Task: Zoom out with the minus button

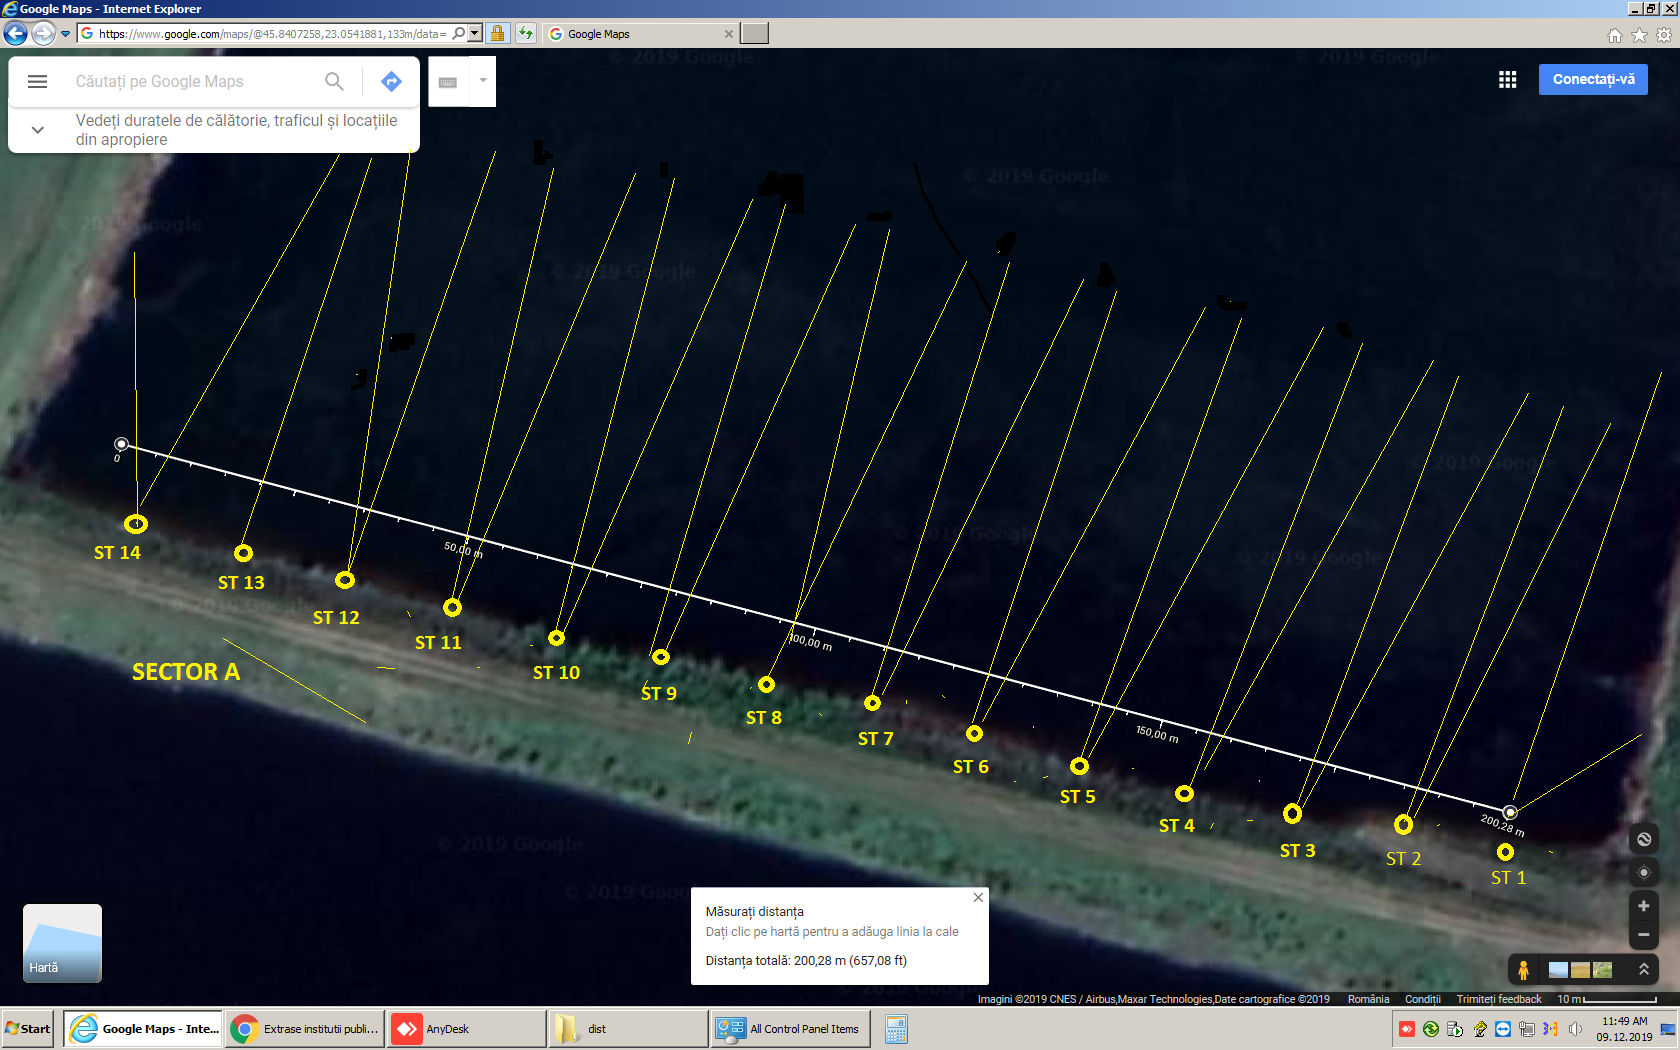Action: click(1643, 934)
